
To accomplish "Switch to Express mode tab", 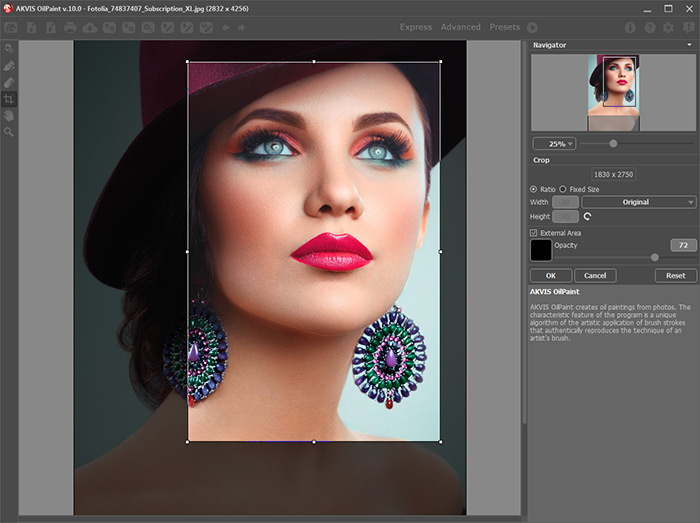I will pos(416,27).
